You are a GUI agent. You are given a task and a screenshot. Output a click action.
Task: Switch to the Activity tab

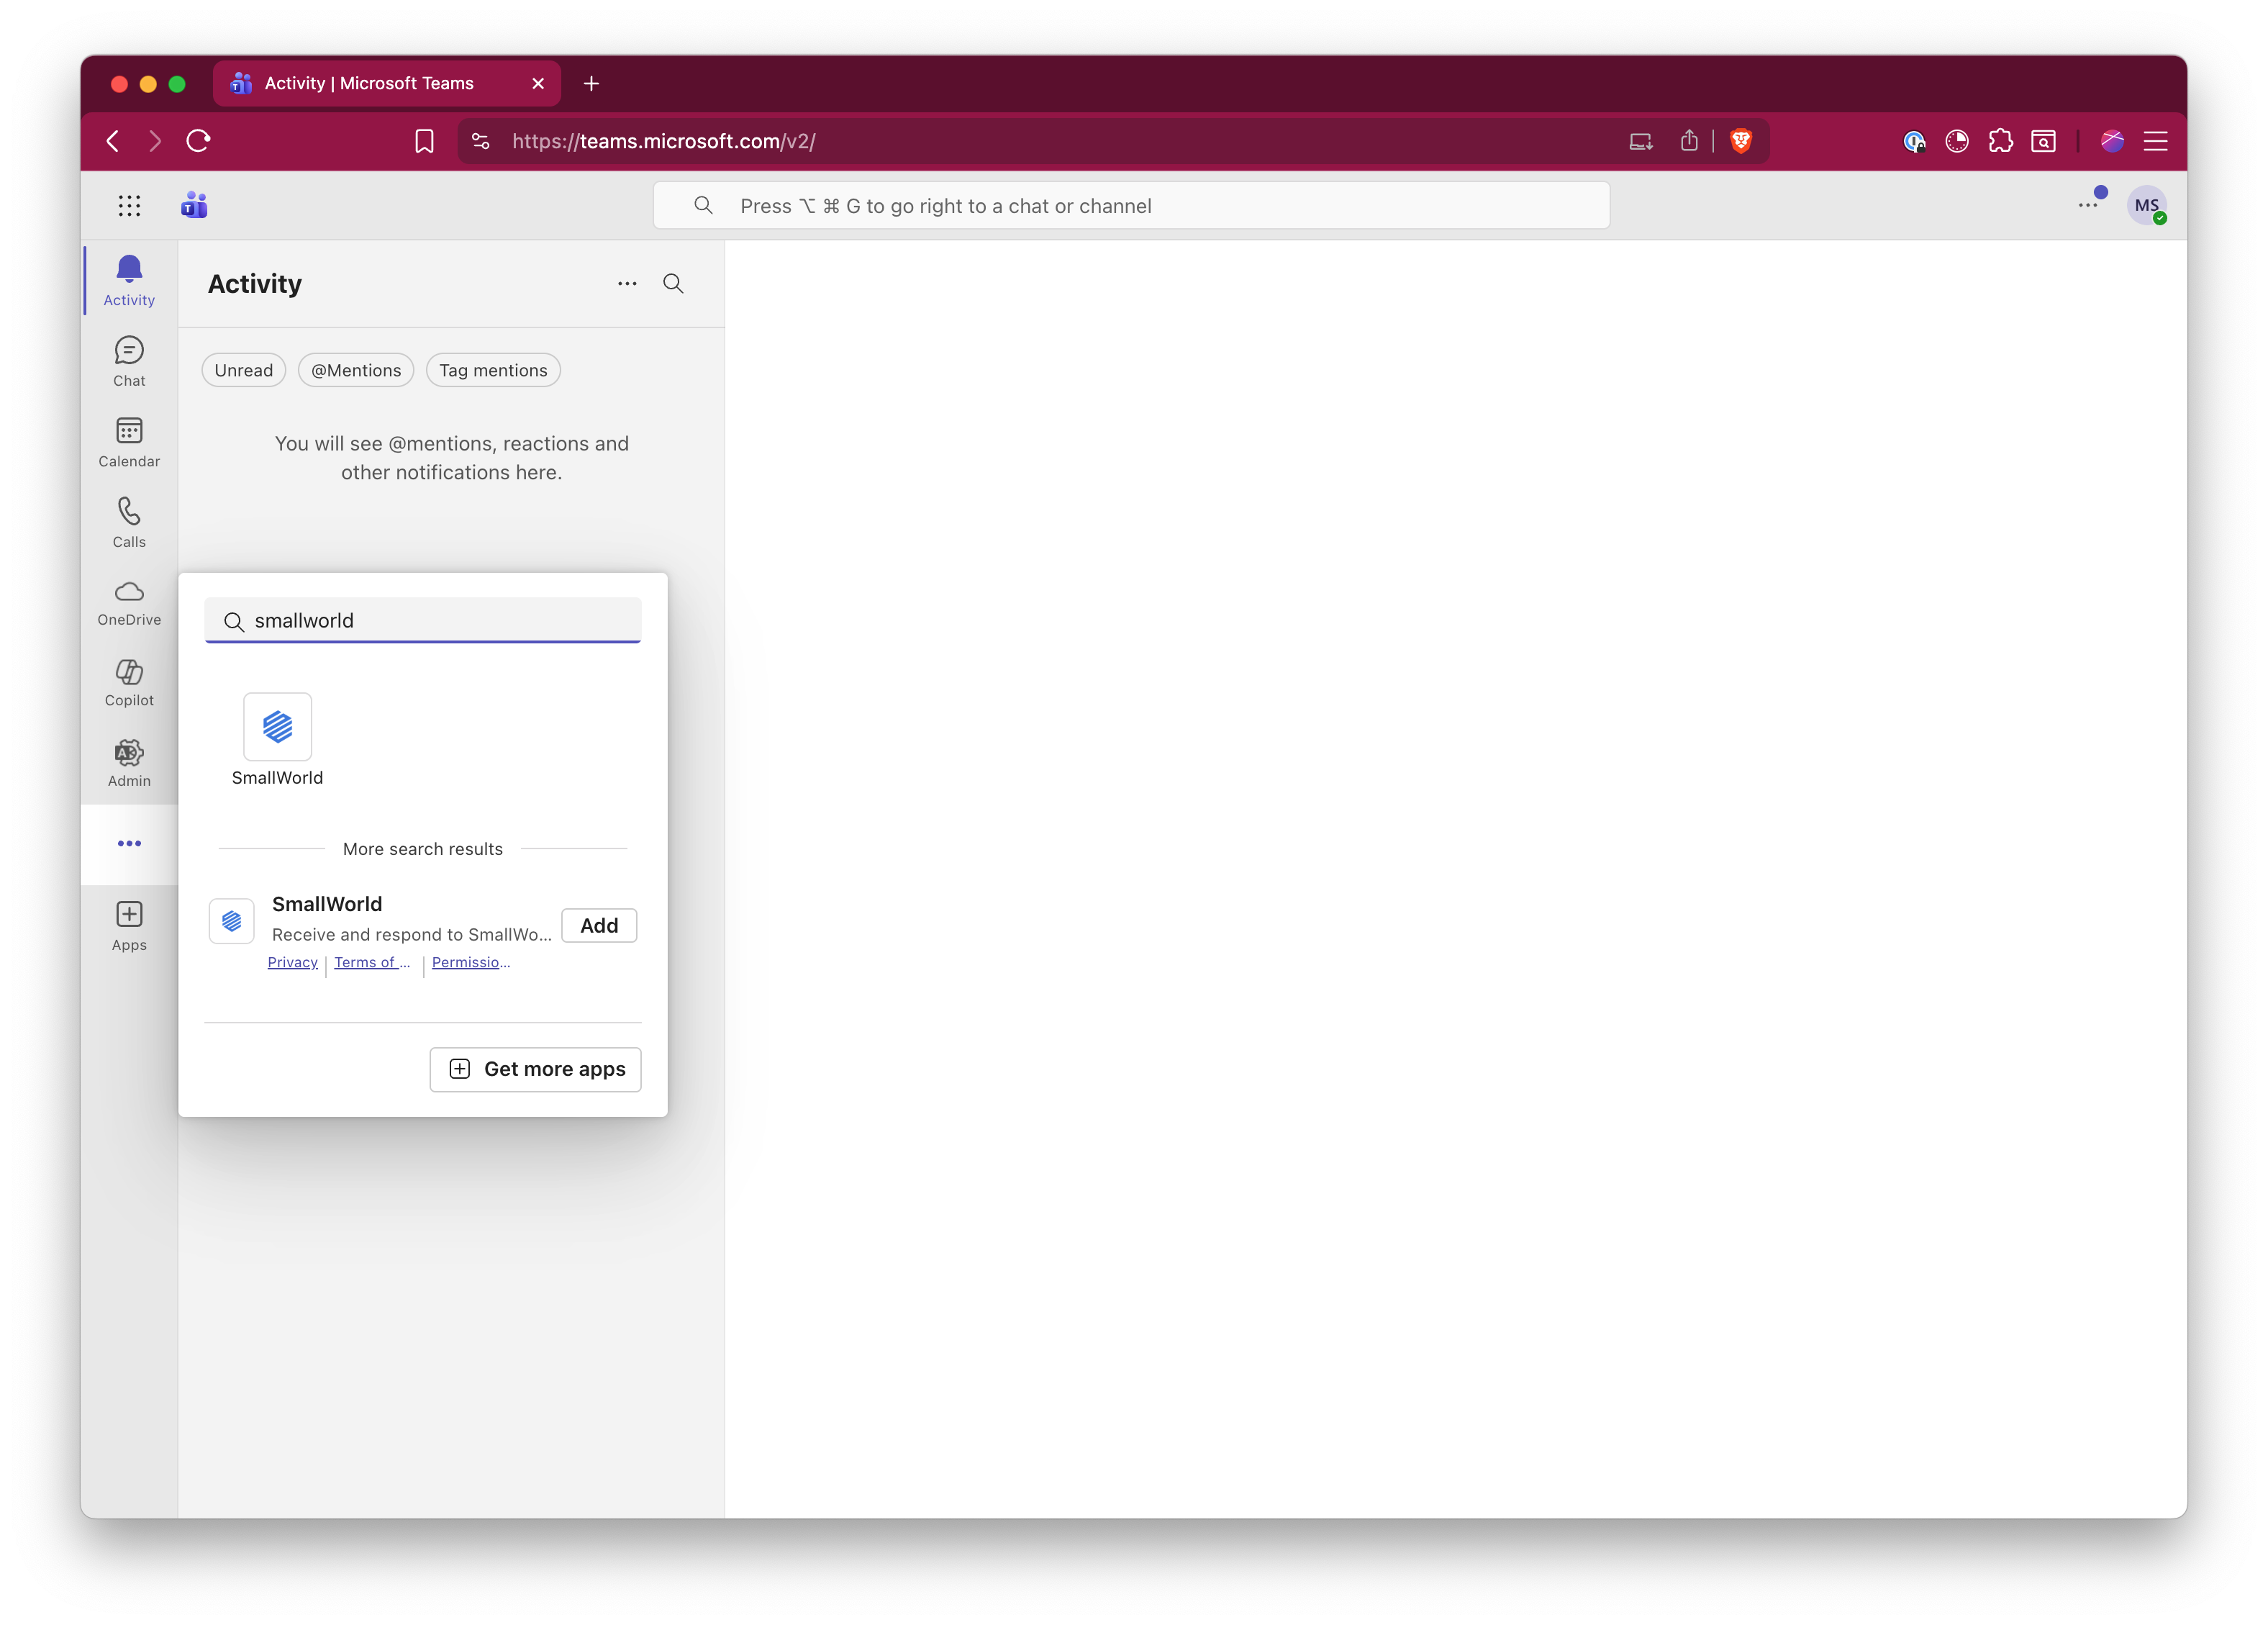pyautogui.click(x=129, y=281)
